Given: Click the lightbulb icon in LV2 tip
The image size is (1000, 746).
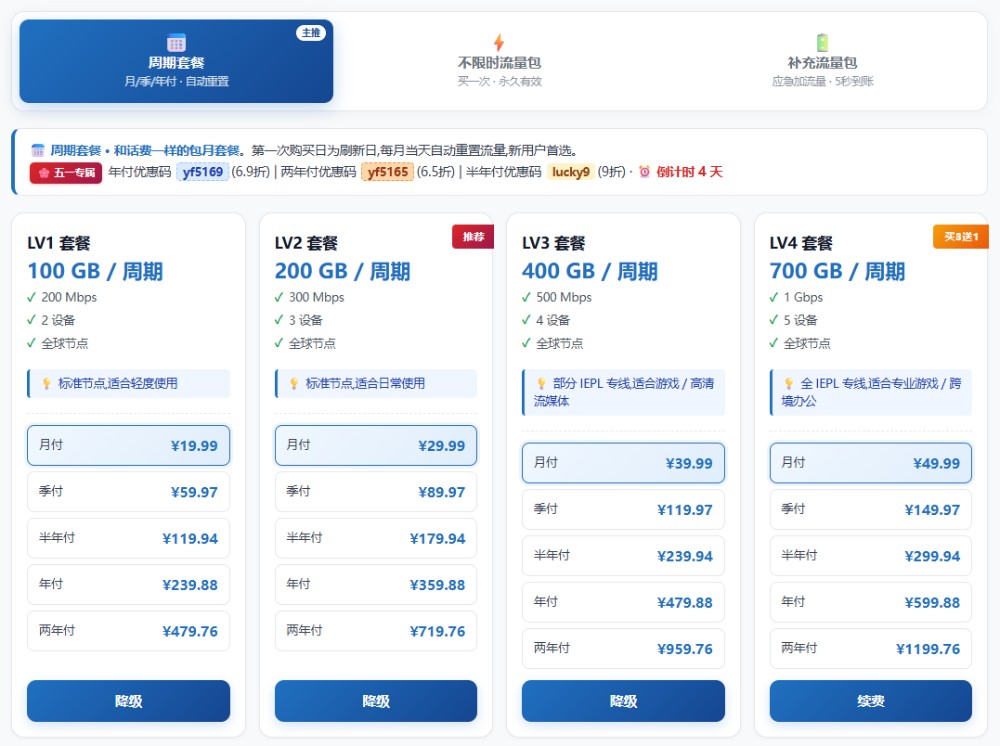Looking at the screenshot, I should coord(294,383).
